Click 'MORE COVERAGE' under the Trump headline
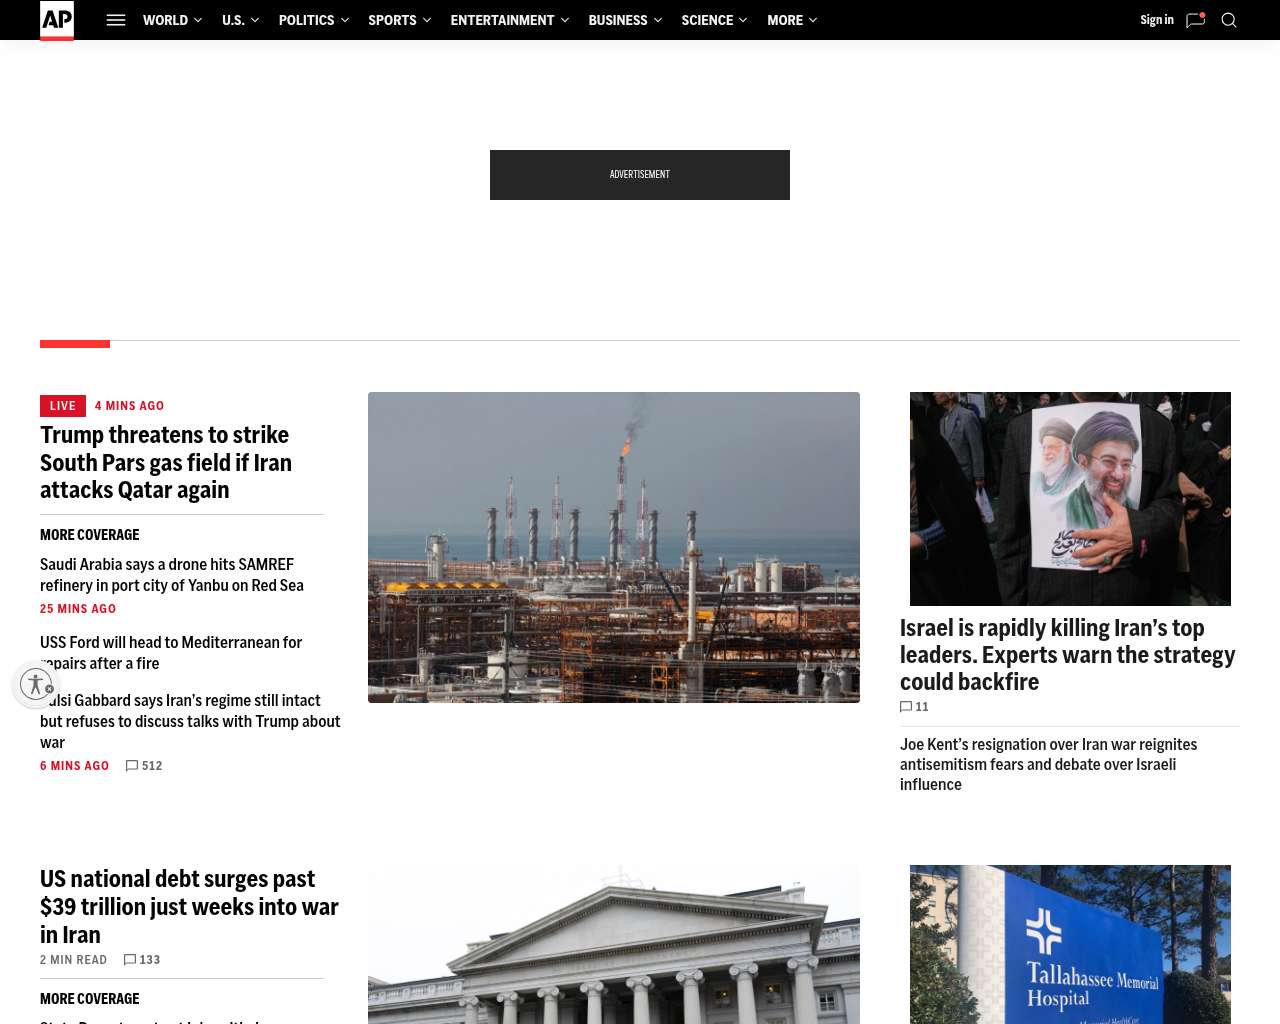 [90, 535]
